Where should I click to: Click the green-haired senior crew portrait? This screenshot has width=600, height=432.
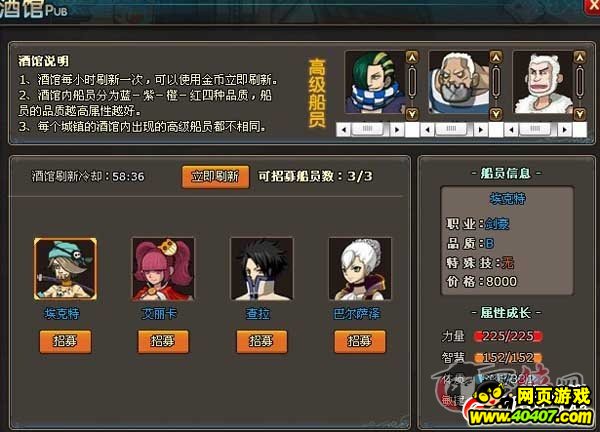[x=375, y=82]
